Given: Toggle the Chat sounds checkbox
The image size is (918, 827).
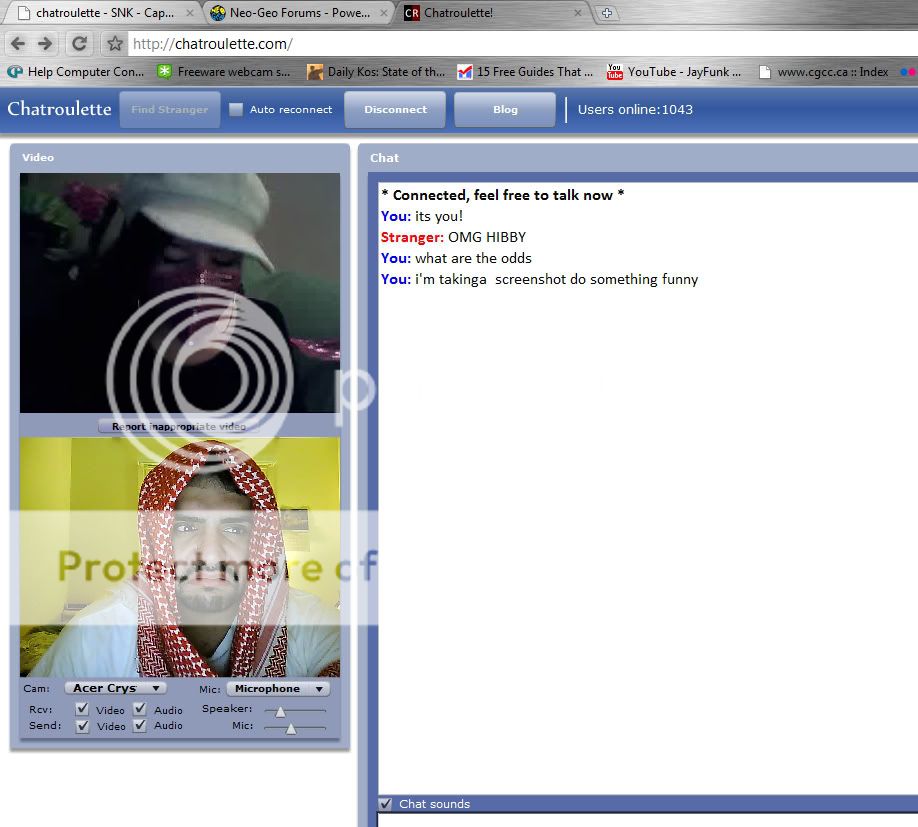Looking at the screenshot, I should [x=385, y=804].
